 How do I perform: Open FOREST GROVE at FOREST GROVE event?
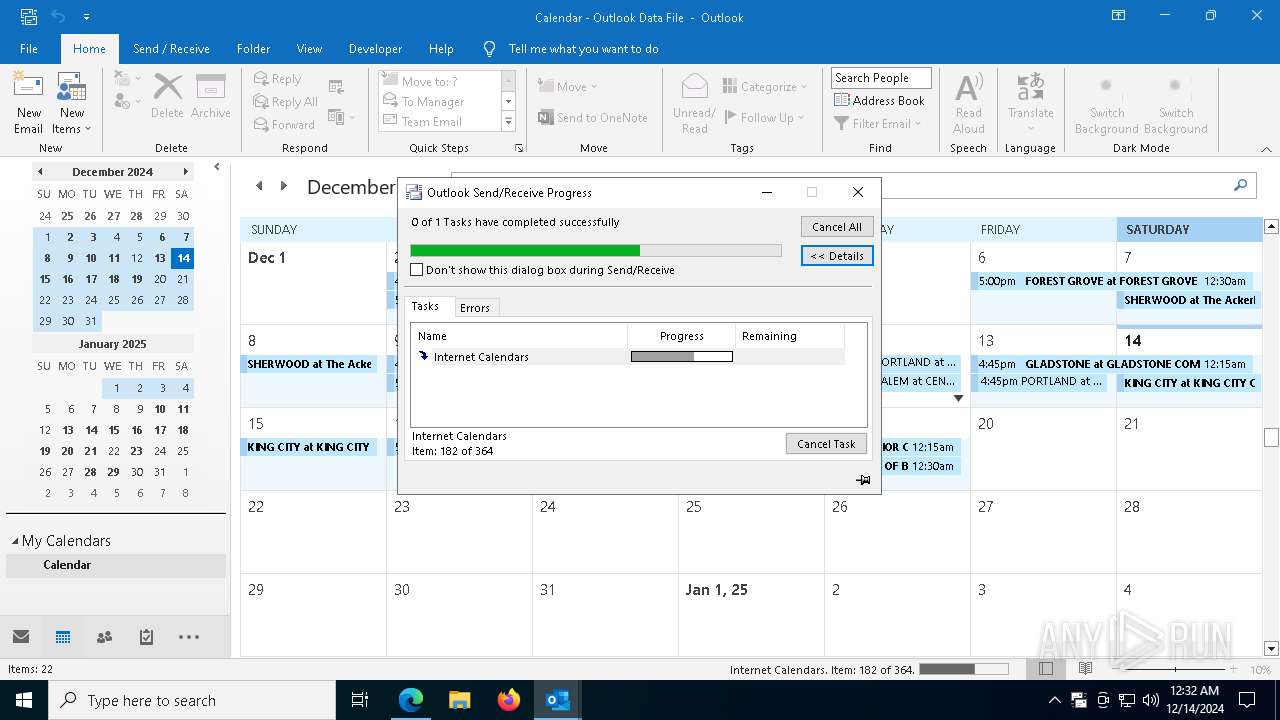(1112, 281)
